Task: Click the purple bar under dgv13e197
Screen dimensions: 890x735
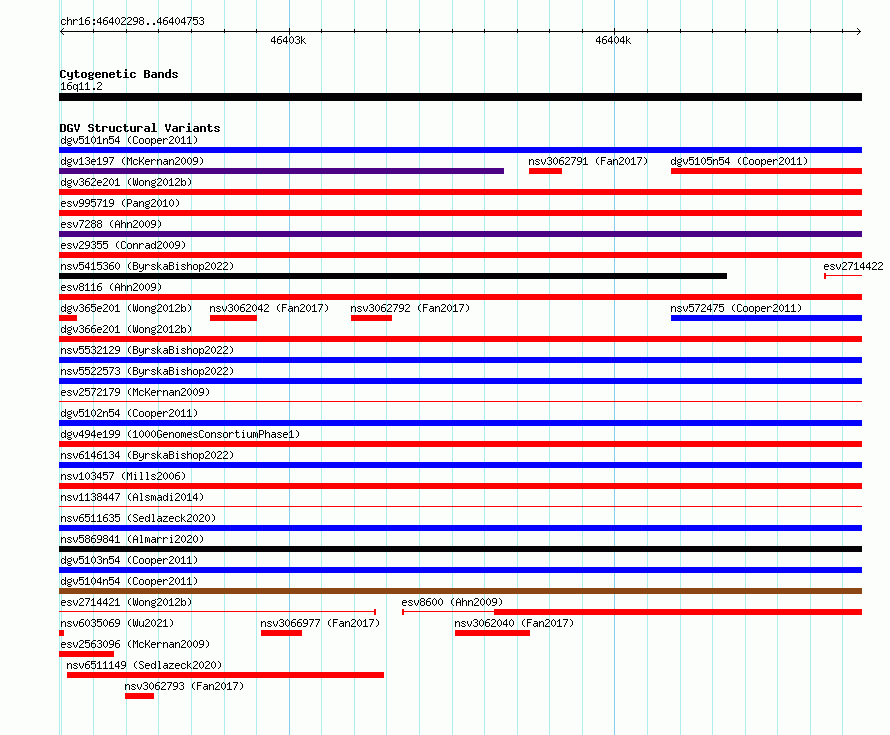Action: click(x=282, y=171)
